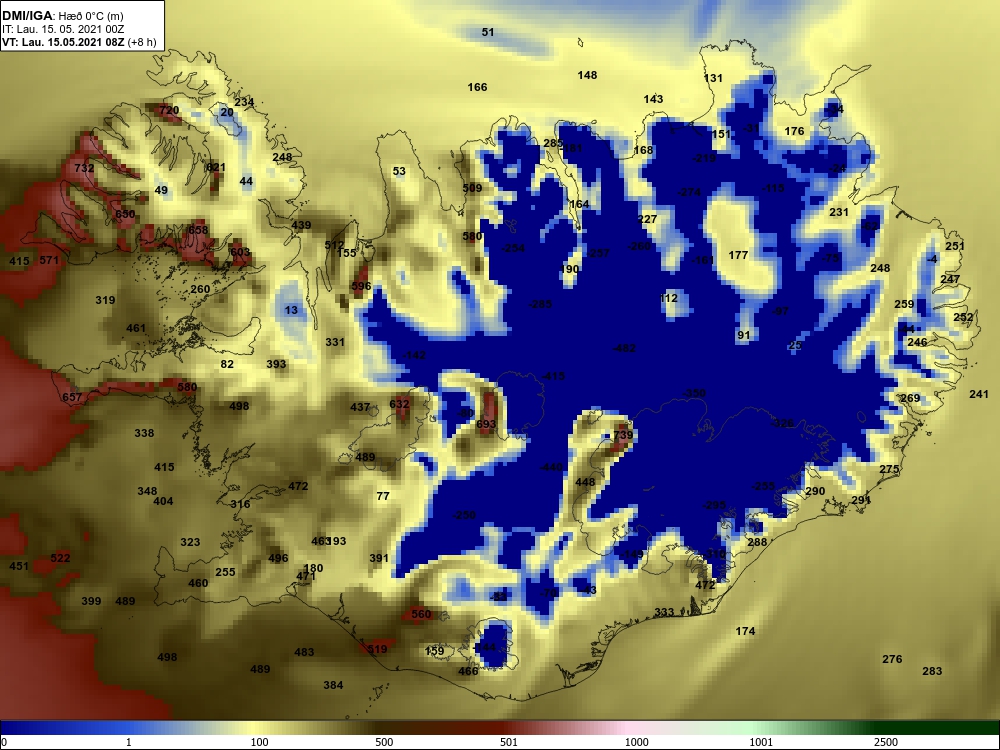The width and height of the screenshot is (1000, 750).
Task: Click the map value '338'
Action: 144,433
